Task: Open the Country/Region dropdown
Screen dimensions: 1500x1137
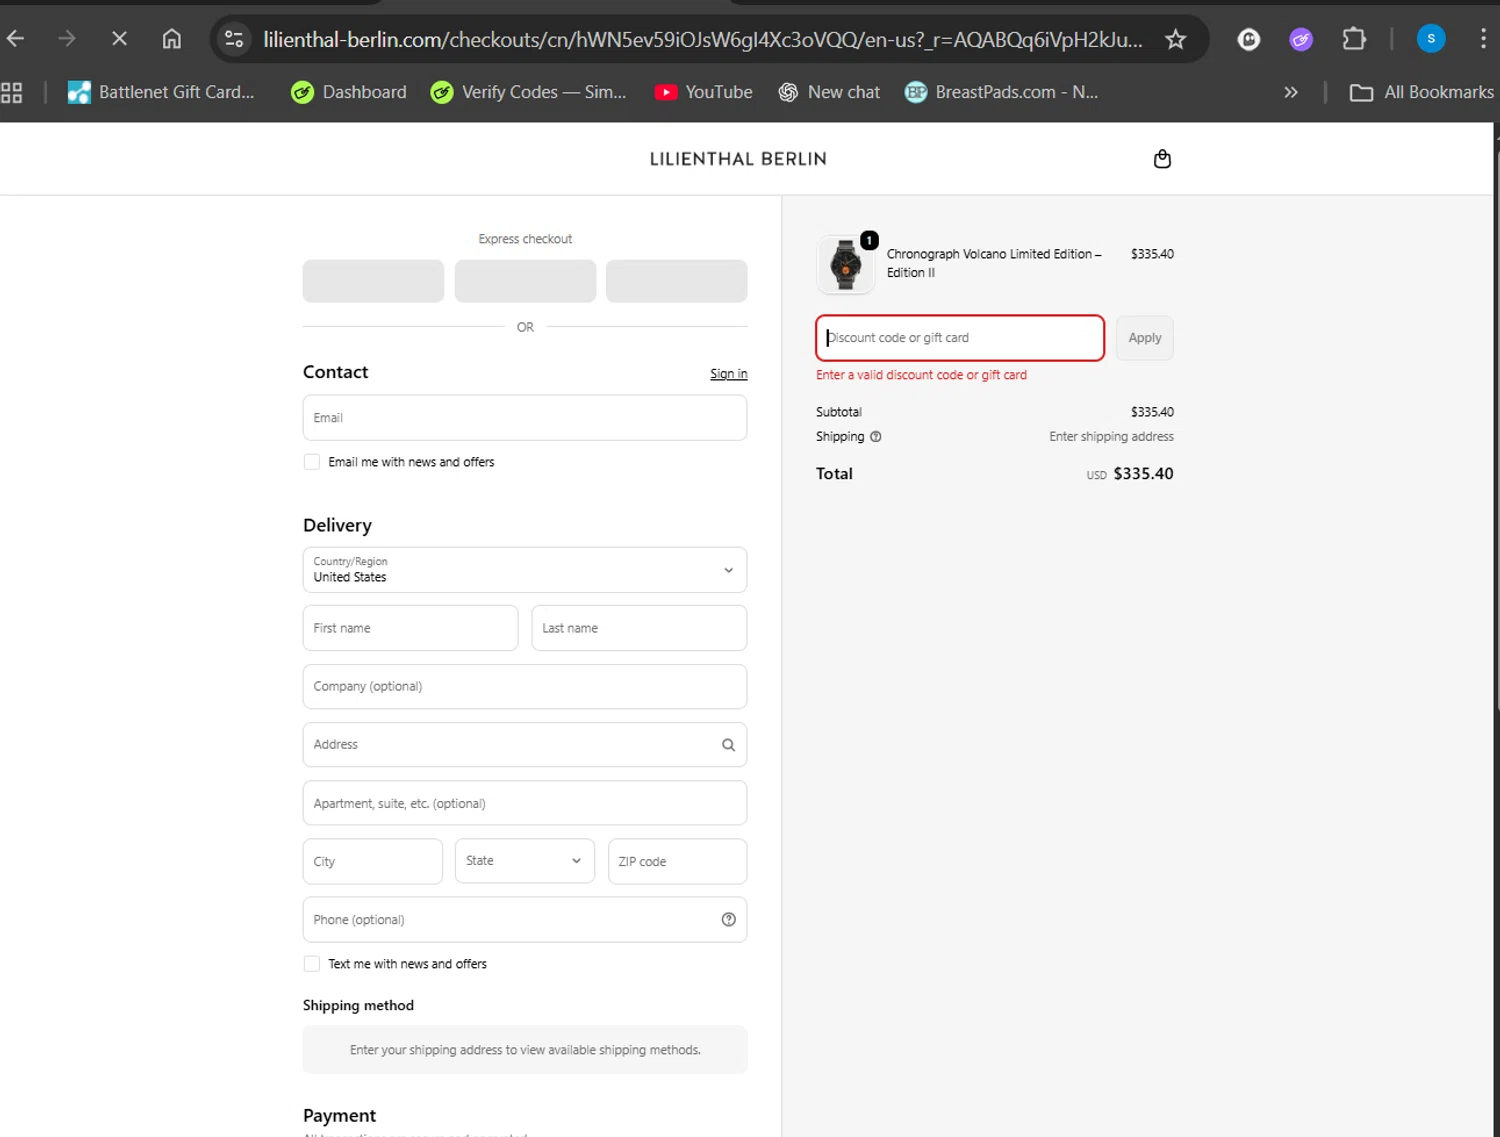Action: [525, 570]
